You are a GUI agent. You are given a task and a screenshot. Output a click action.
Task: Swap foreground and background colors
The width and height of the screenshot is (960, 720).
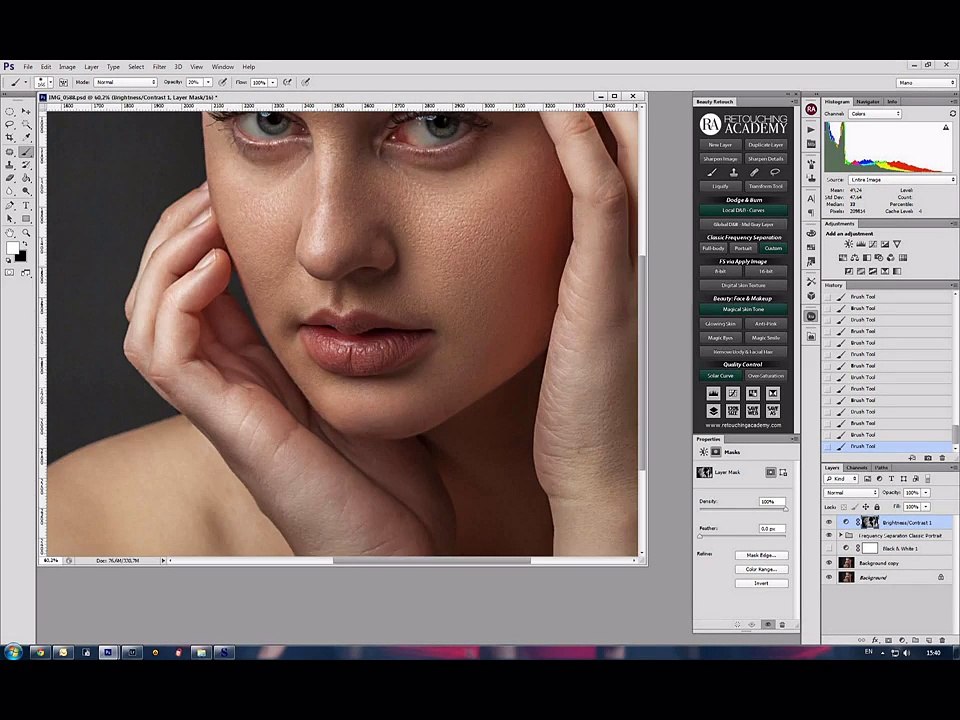(23, 245)
